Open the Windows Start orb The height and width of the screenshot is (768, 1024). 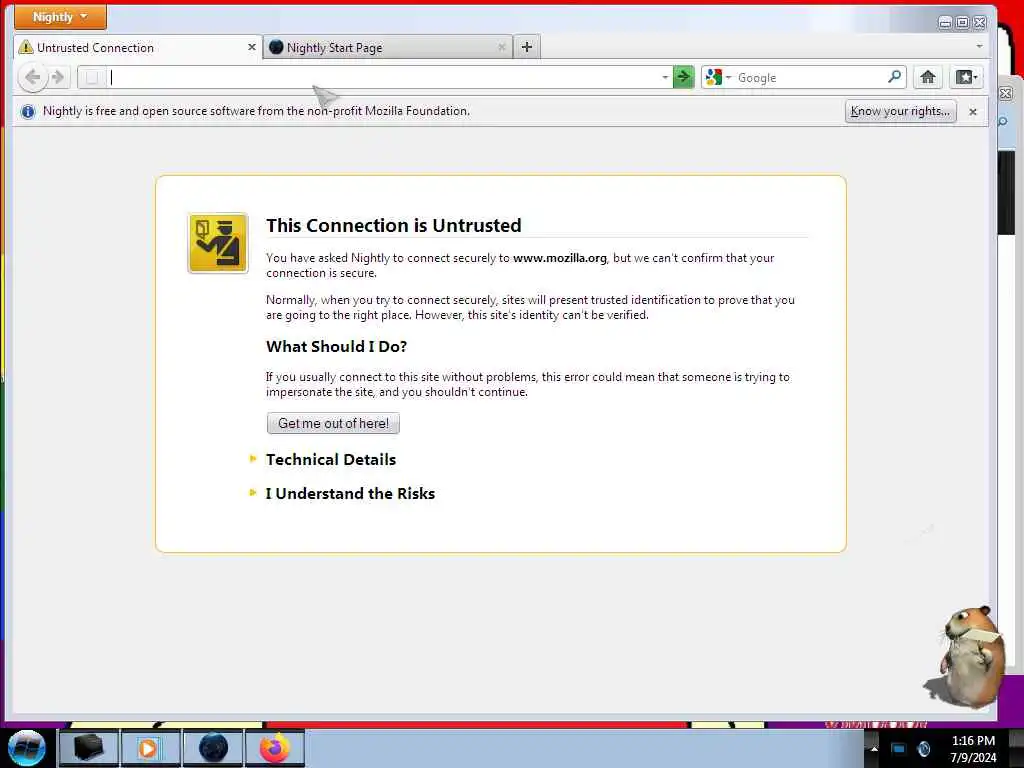[27, 748]
